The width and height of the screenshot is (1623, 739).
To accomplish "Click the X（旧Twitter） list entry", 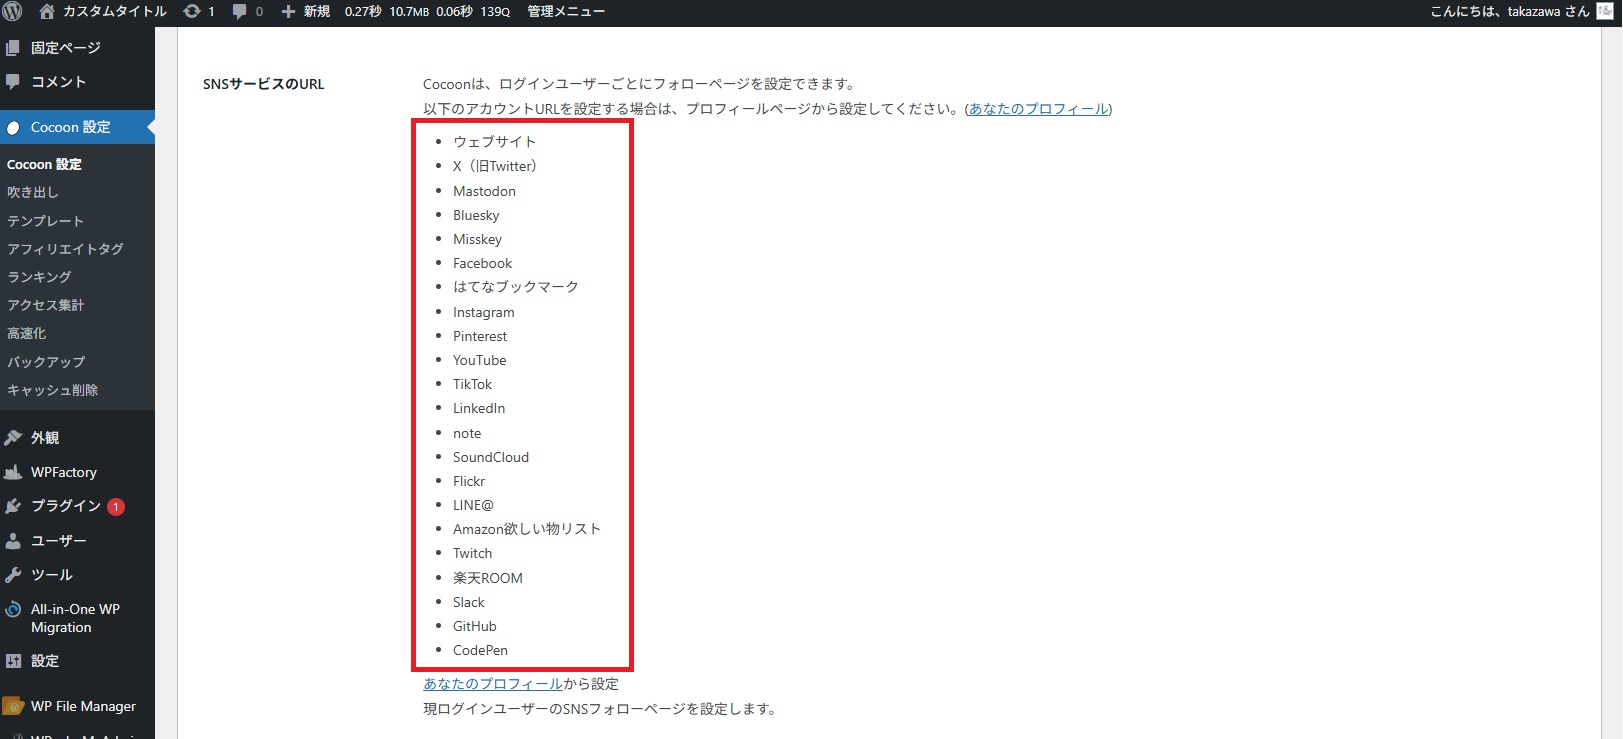I will pyautogui.click(x=495, y=166).
